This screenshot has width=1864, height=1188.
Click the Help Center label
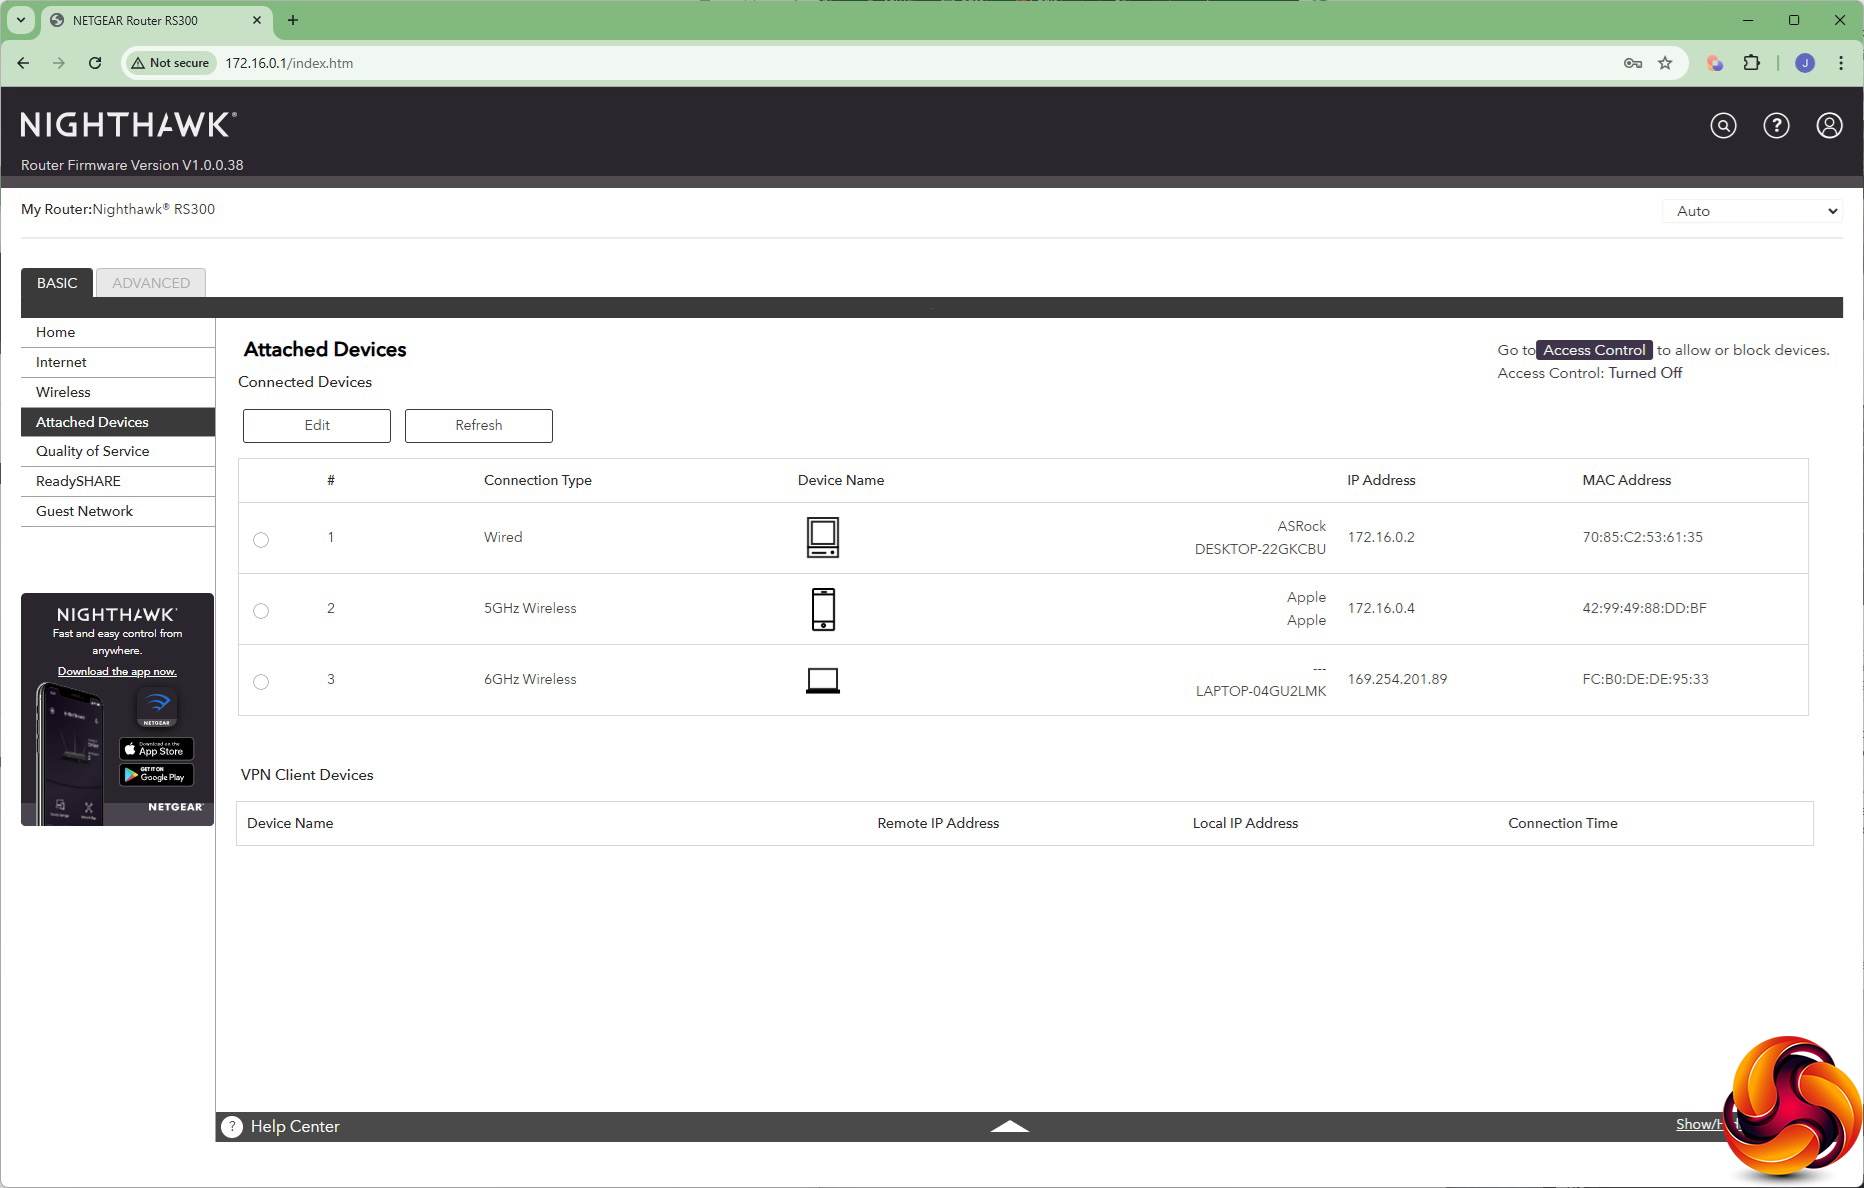[x=295, y=1126]
